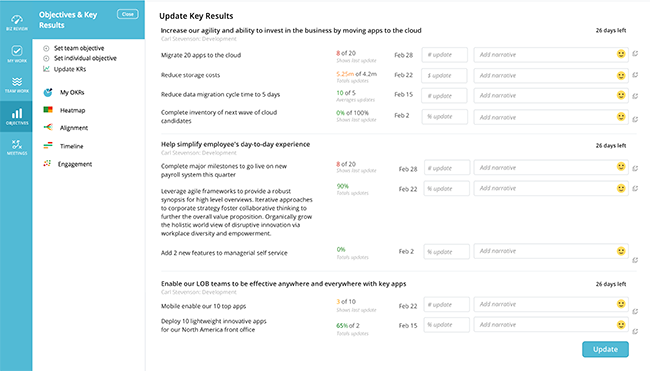Go to Team Work section
Screen dimensions: 650x371
click(x=17, y=85)
